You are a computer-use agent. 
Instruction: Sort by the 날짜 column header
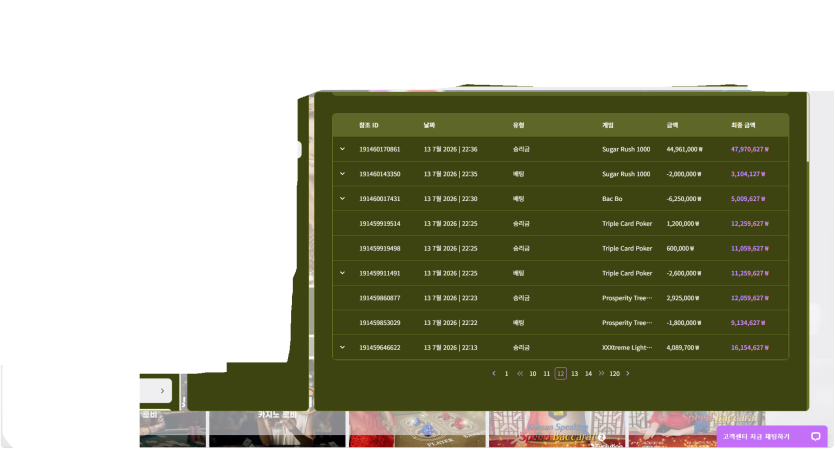click(429, 125)
